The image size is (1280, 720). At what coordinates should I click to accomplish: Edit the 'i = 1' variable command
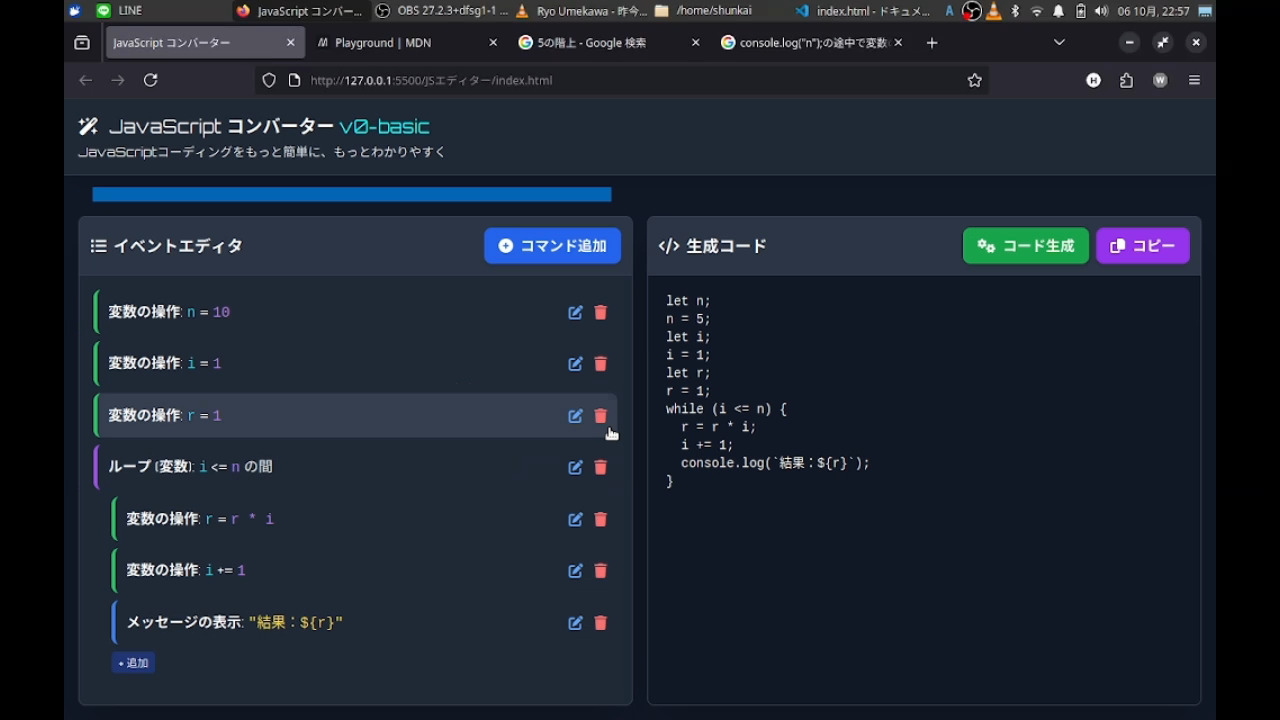tap(575, 364)
